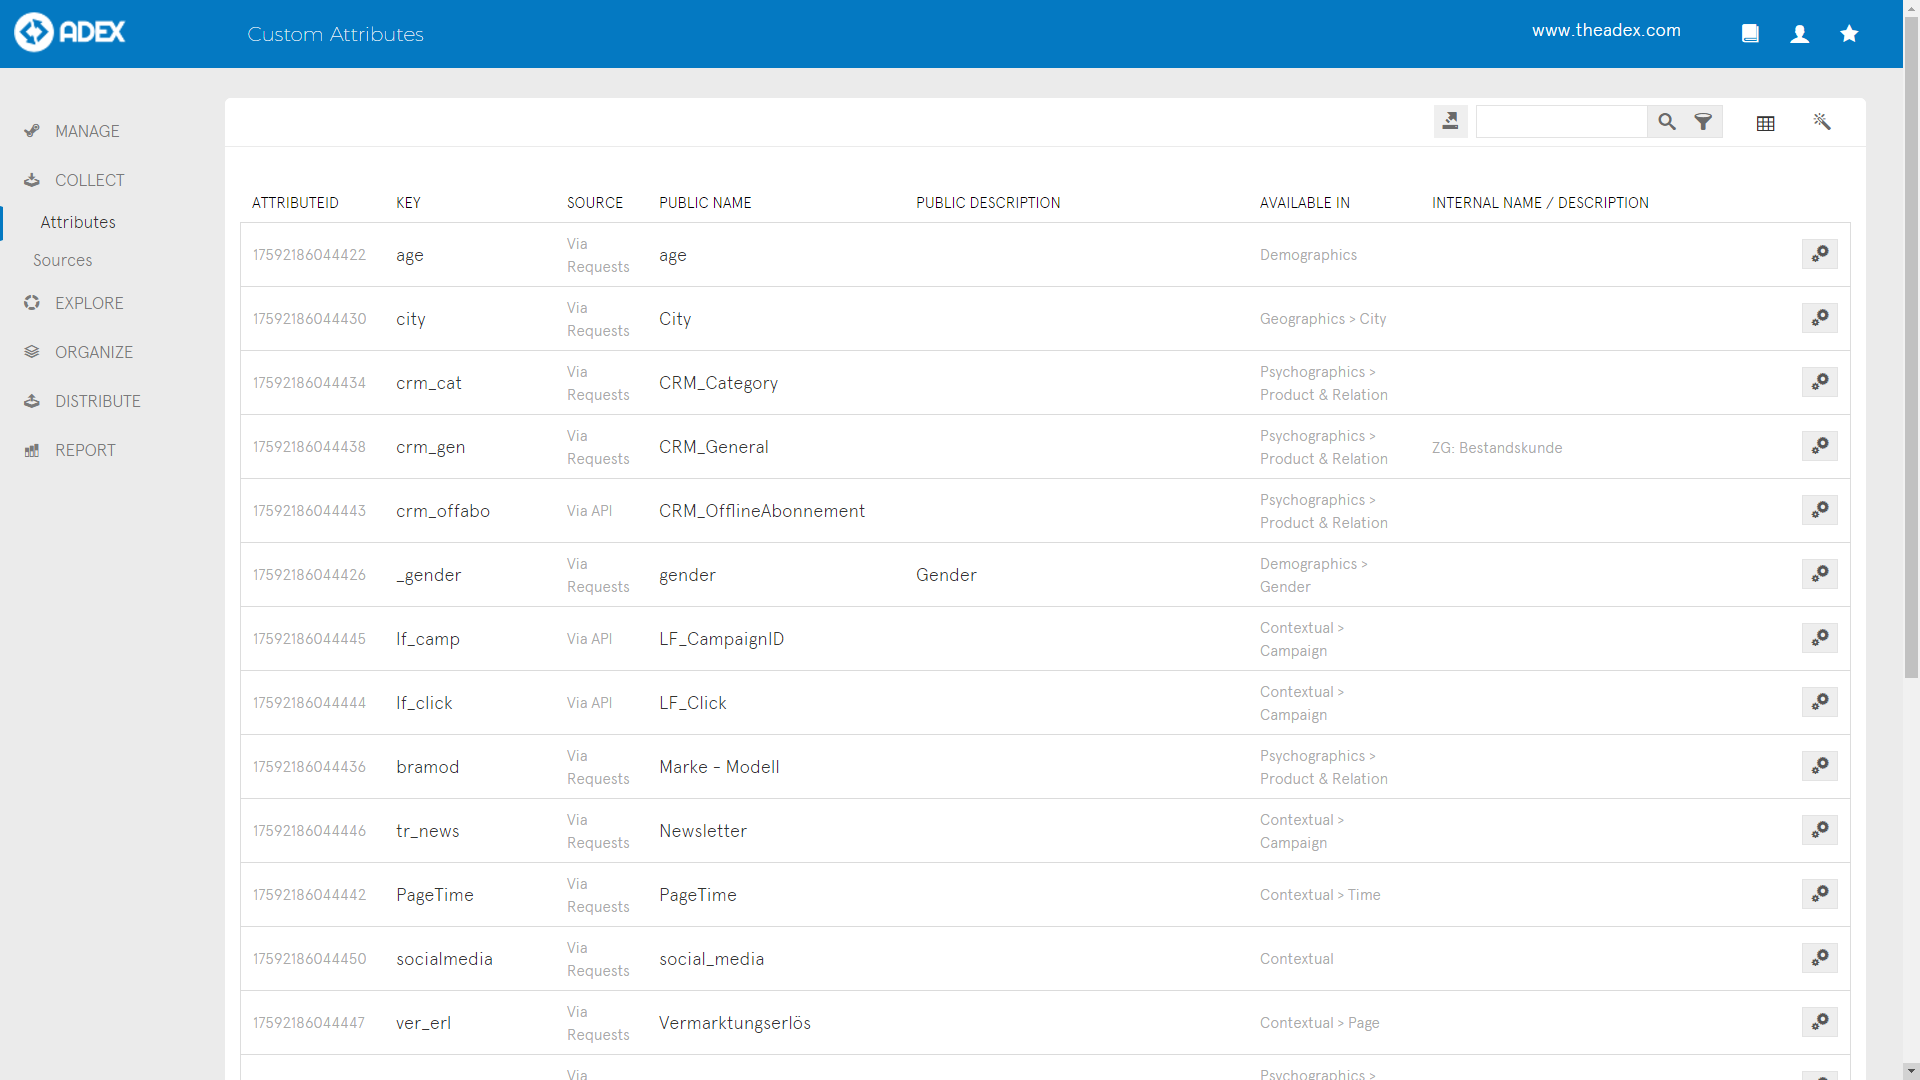This screenshot has width=1920, height=1080.
Task: Open the Sources submenu item
Action: point(62,260)
